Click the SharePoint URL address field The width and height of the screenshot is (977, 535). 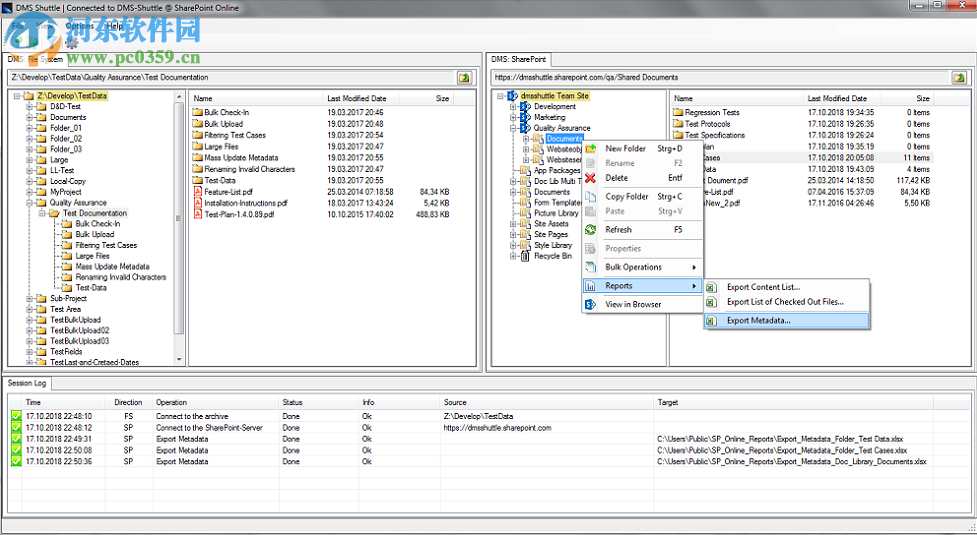coord(720,78)
